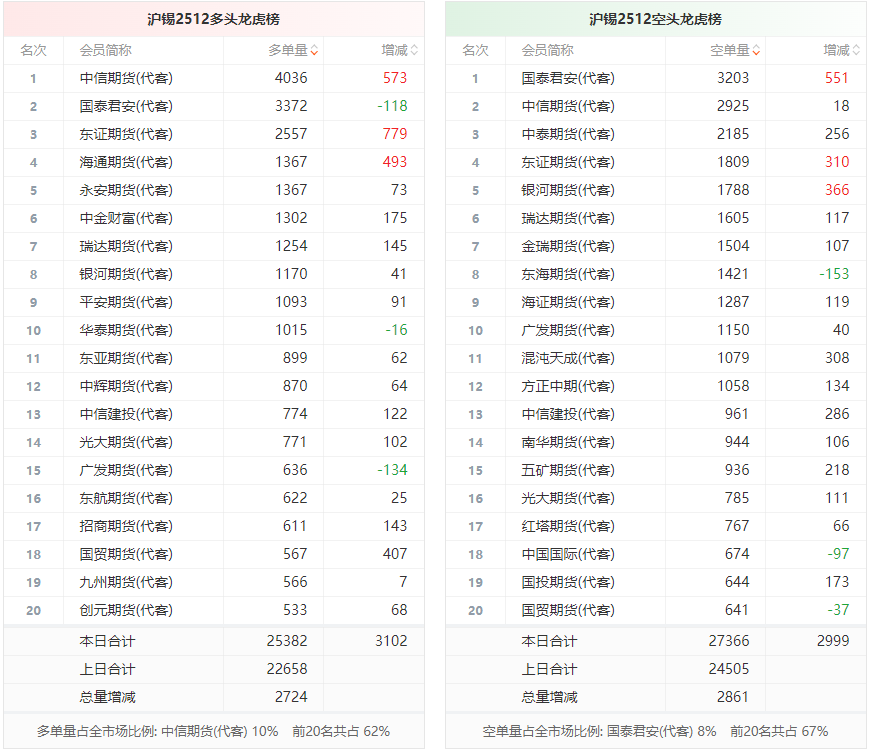
Task: Click 多单量占全市场比例 footer note
Action: tap(214, 731)
